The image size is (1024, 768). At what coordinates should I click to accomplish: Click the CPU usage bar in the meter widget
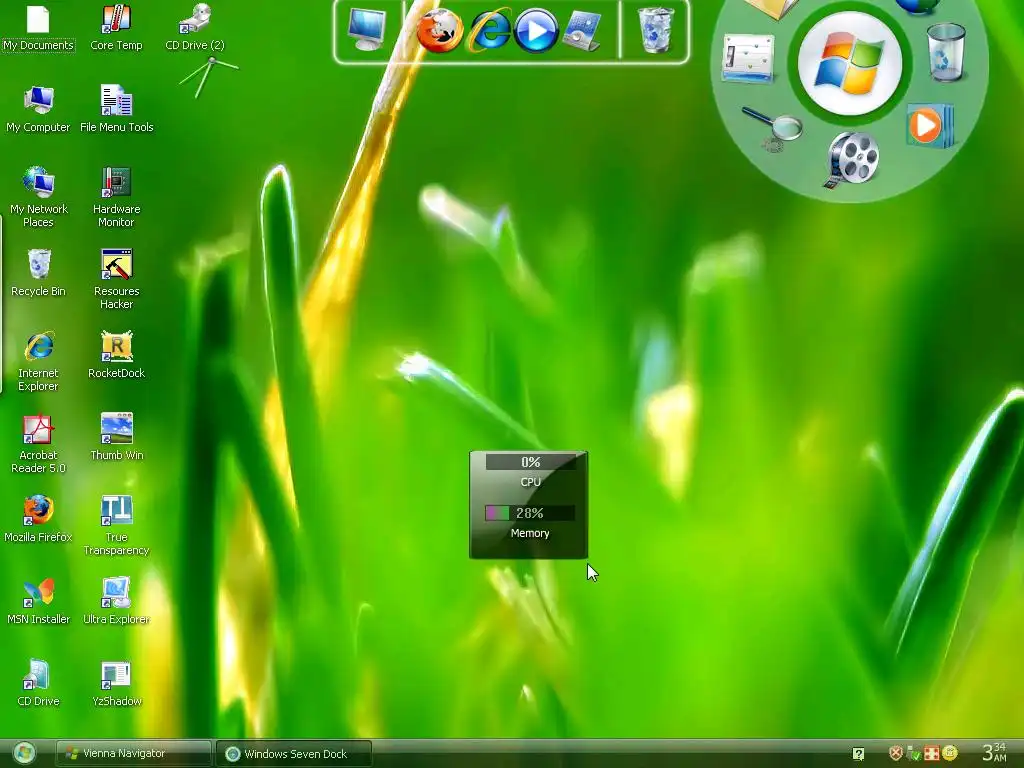click(x=530, y=462)
